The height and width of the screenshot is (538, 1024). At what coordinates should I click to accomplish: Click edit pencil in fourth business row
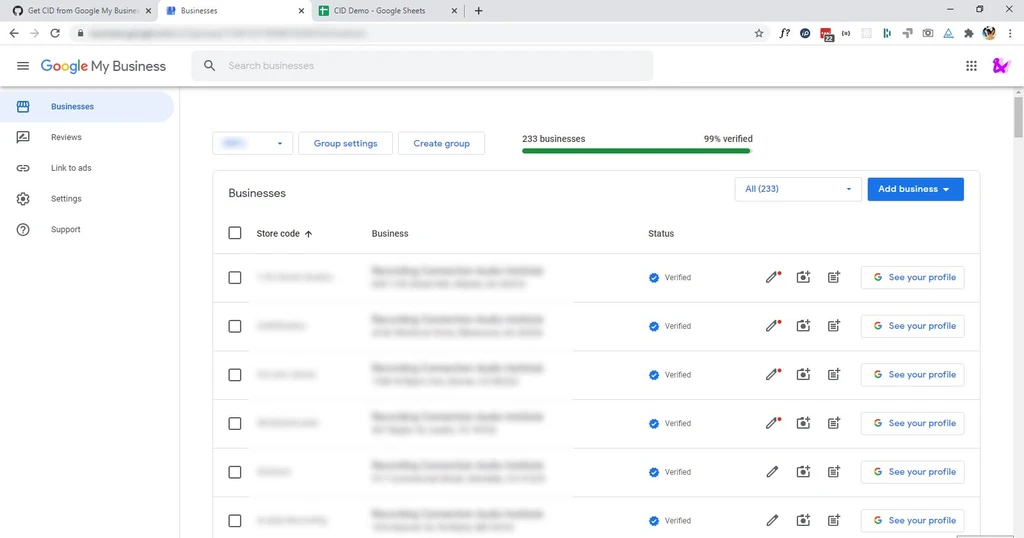click(x=773, y=423)
